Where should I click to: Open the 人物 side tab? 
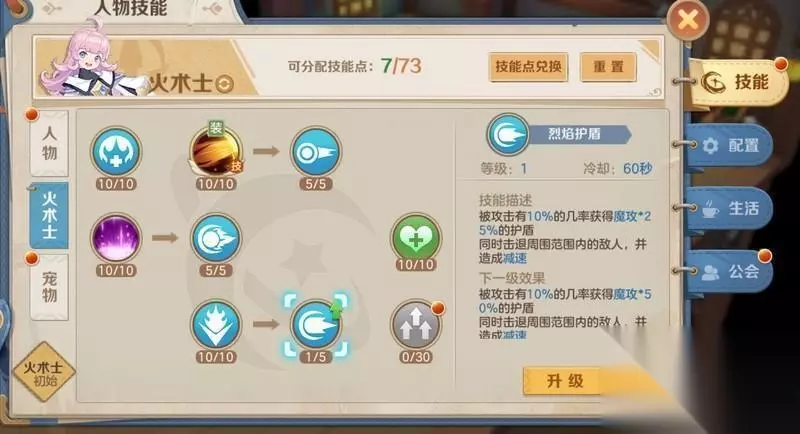tap(49, 143)
